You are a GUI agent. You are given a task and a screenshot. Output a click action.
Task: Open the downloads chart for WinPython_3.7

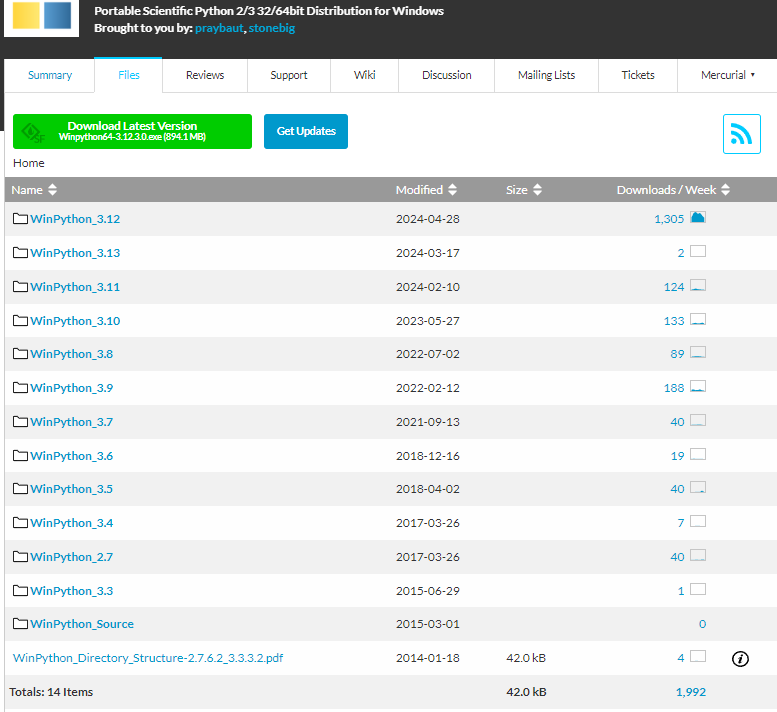[698, 420]
